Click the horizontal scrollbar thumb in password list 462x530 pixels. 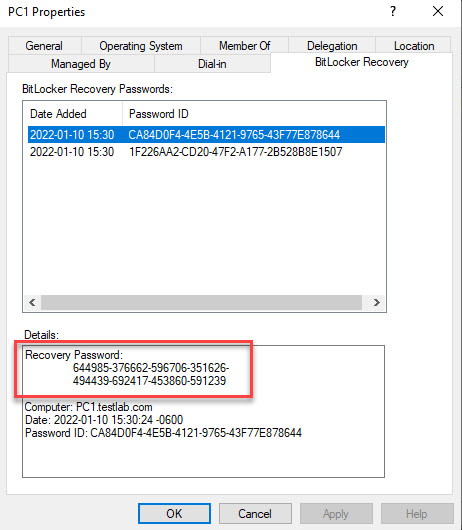tap(201, 302)
